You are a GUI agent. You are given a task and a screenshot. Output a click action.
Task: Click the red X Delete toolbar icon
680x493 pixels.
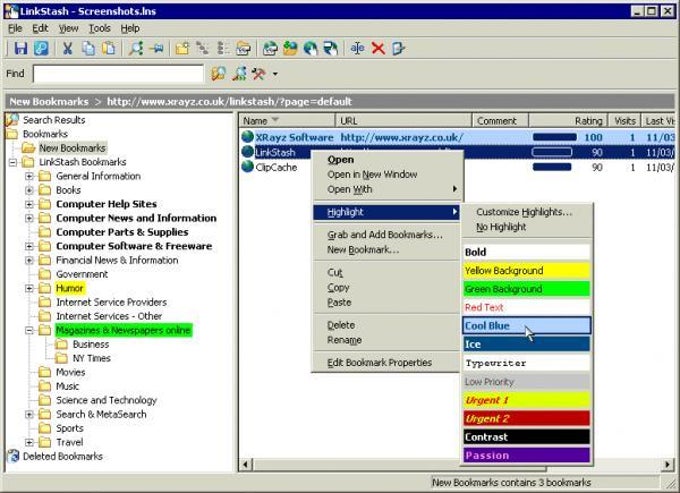[378, 48]
